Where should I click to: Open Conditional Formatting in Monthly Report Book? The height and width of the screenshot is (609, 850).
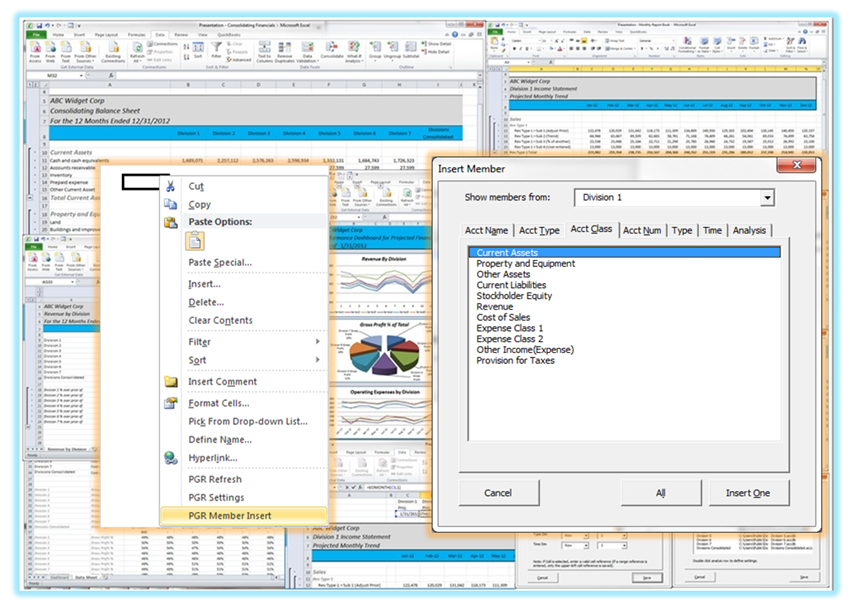coord(687,44)
